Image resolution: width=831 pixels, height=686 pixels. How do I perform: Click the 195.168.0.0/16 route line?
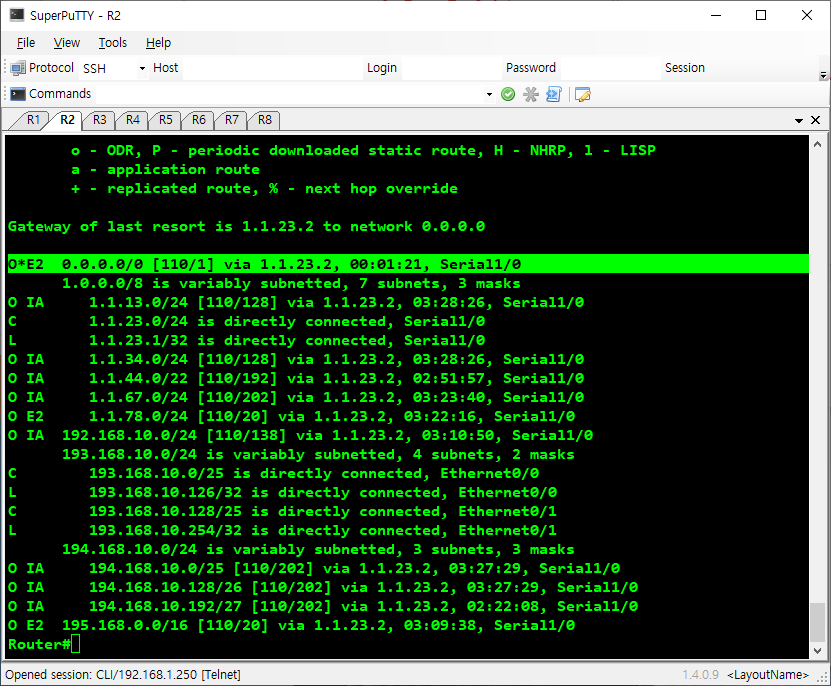[x=291, y=625]
